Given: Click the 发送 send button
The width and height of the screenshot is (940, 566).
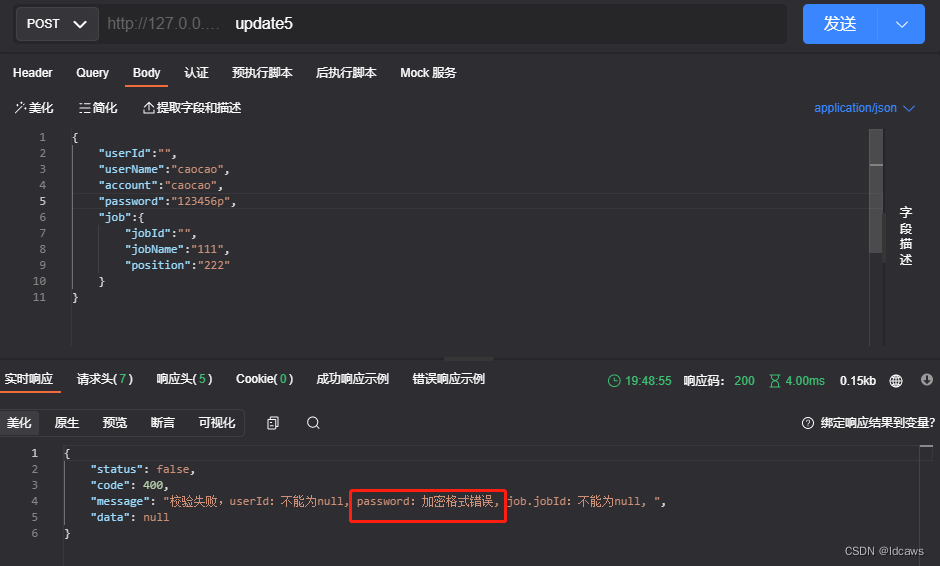Looking at the screenshot, I should coord(840,24).
